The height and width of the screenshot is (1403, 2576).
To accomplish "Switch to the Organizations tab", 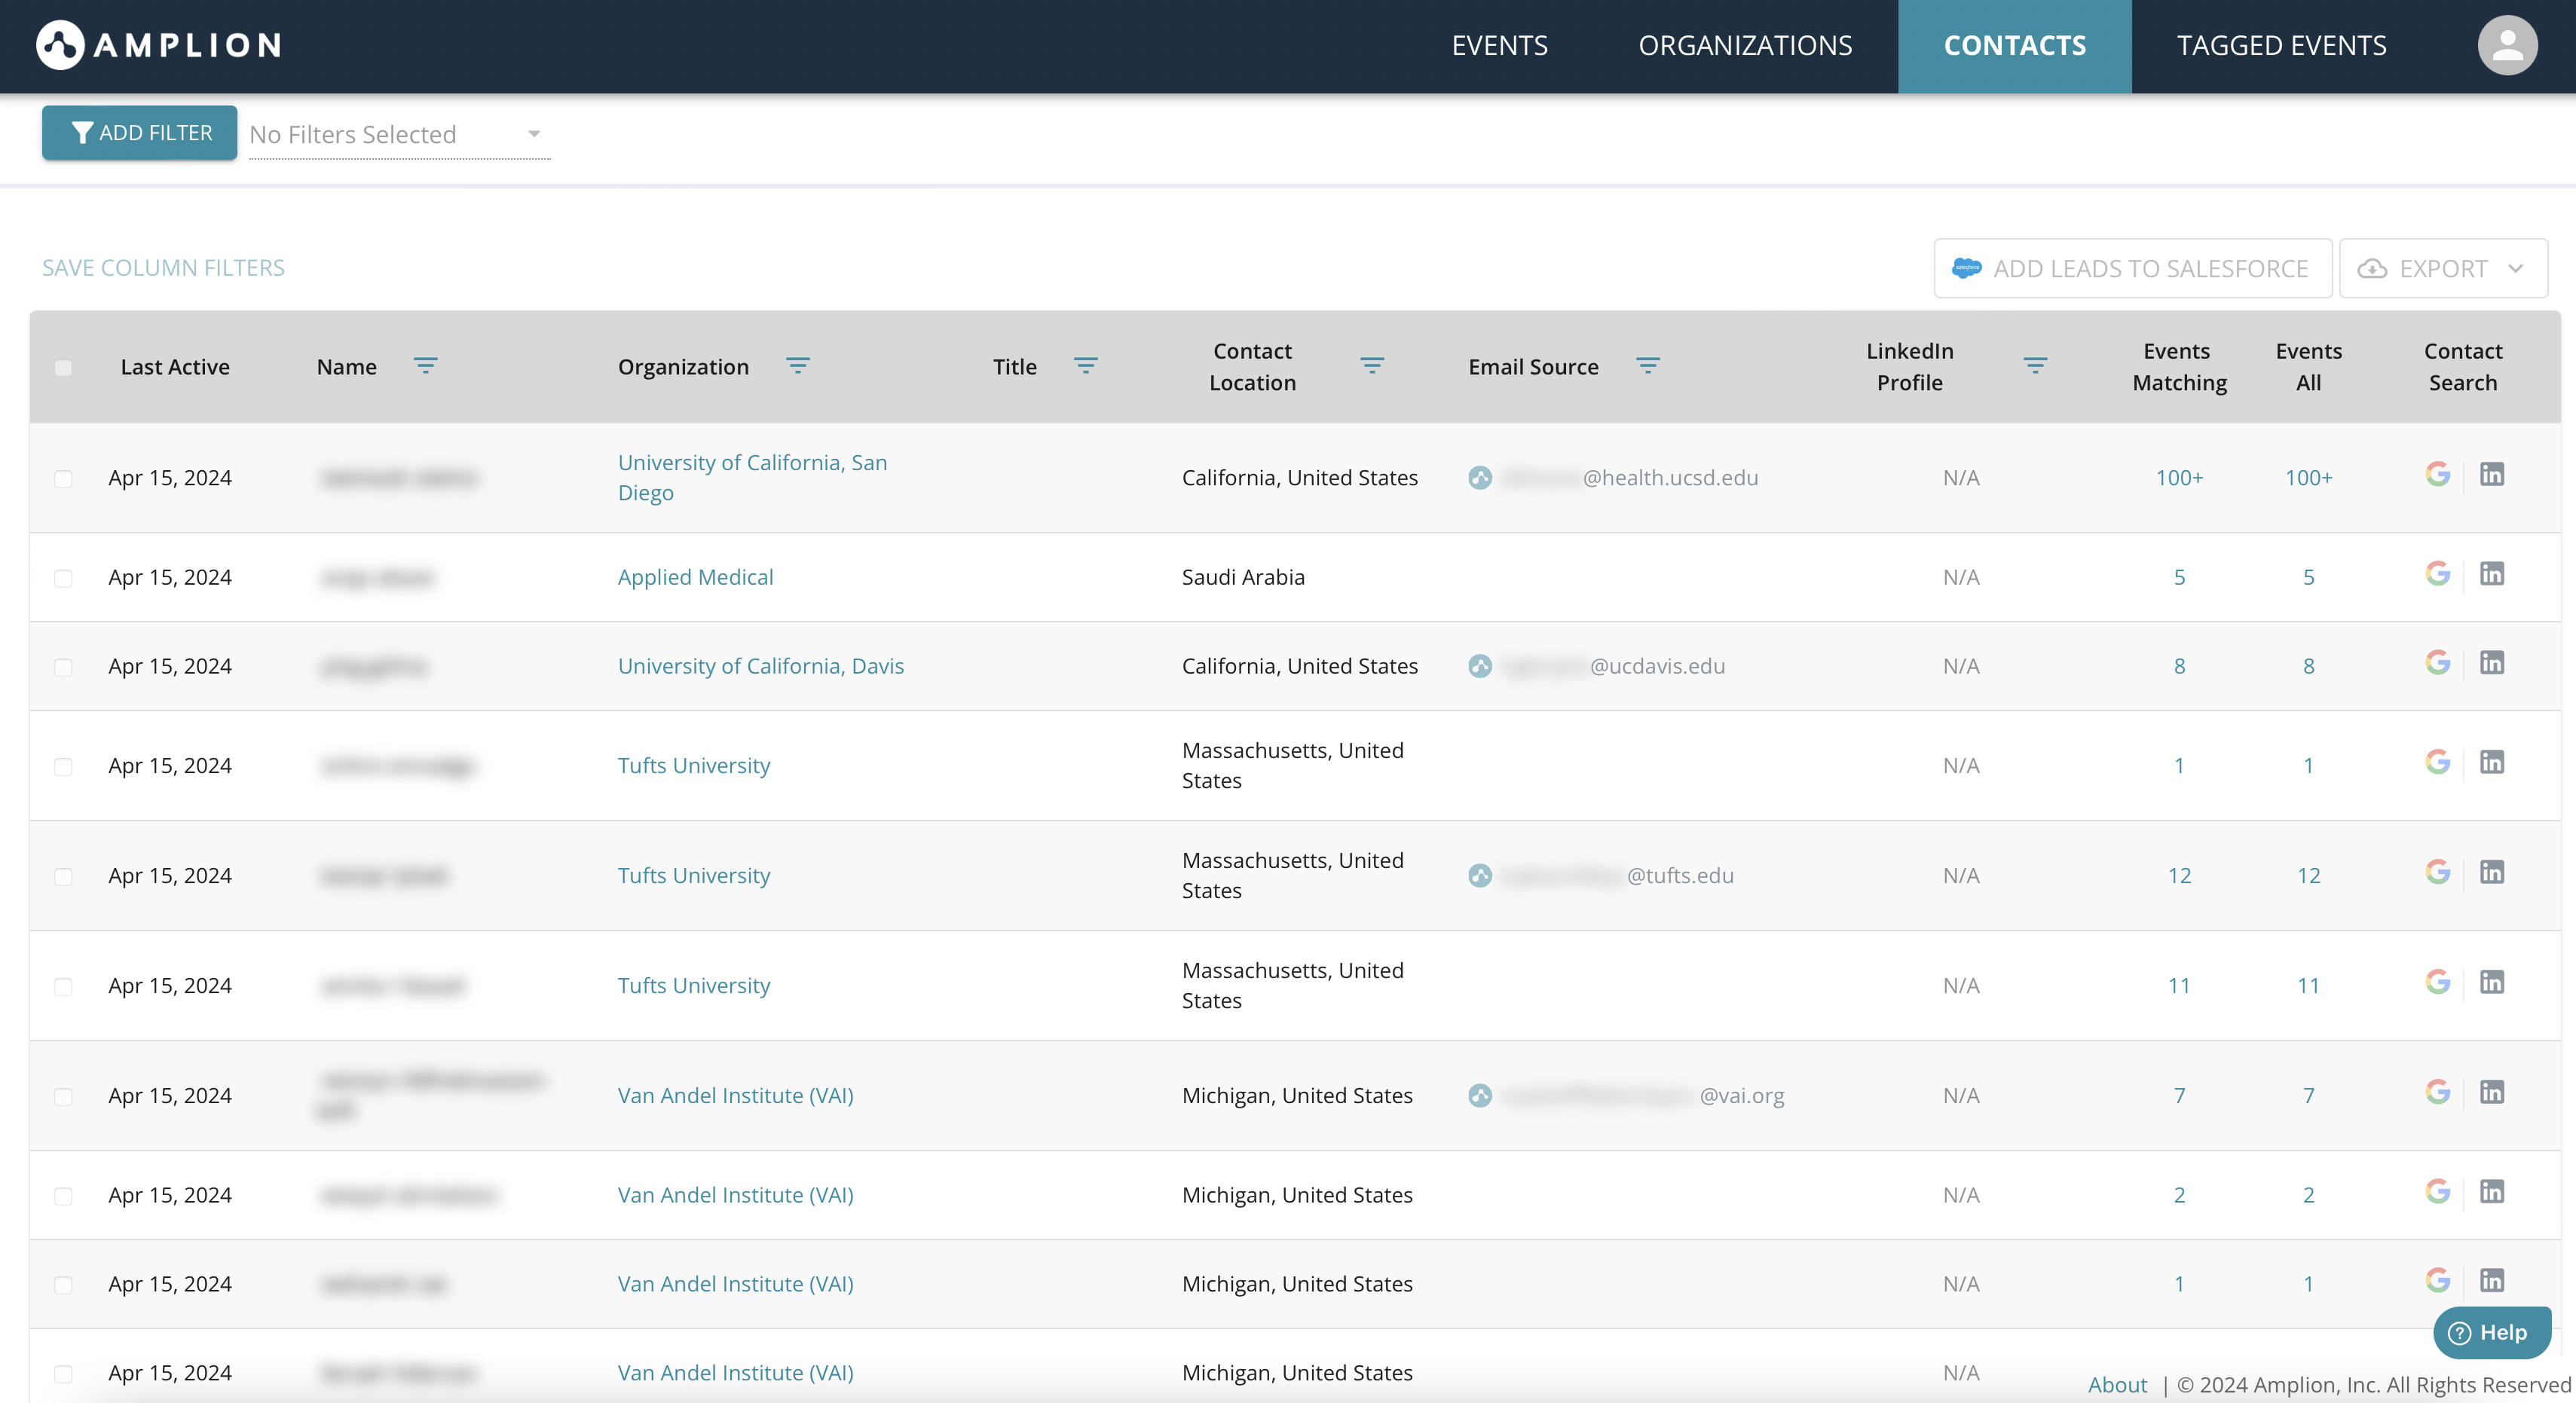I will [1744, 46].
